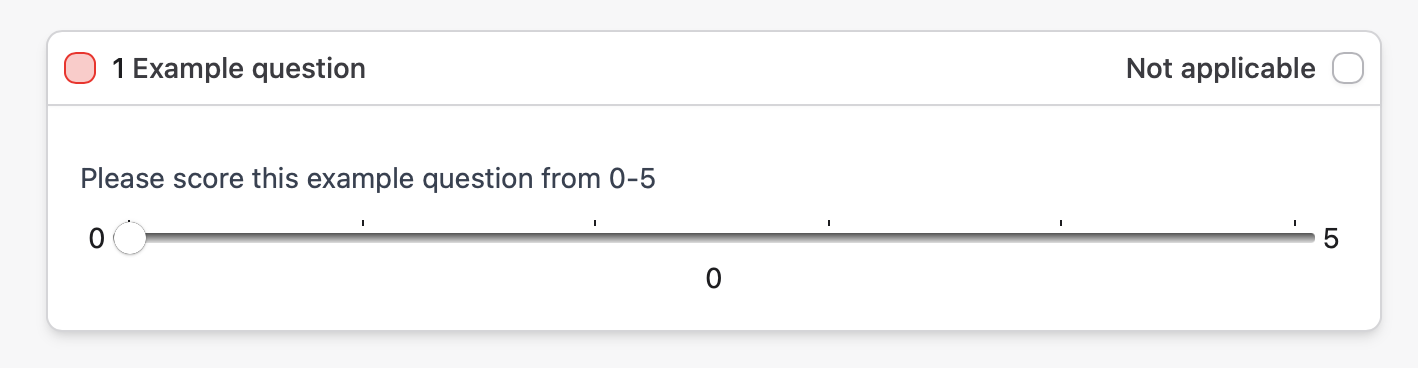
Task: Click the slider handle at zero
Action: point(130,239)
